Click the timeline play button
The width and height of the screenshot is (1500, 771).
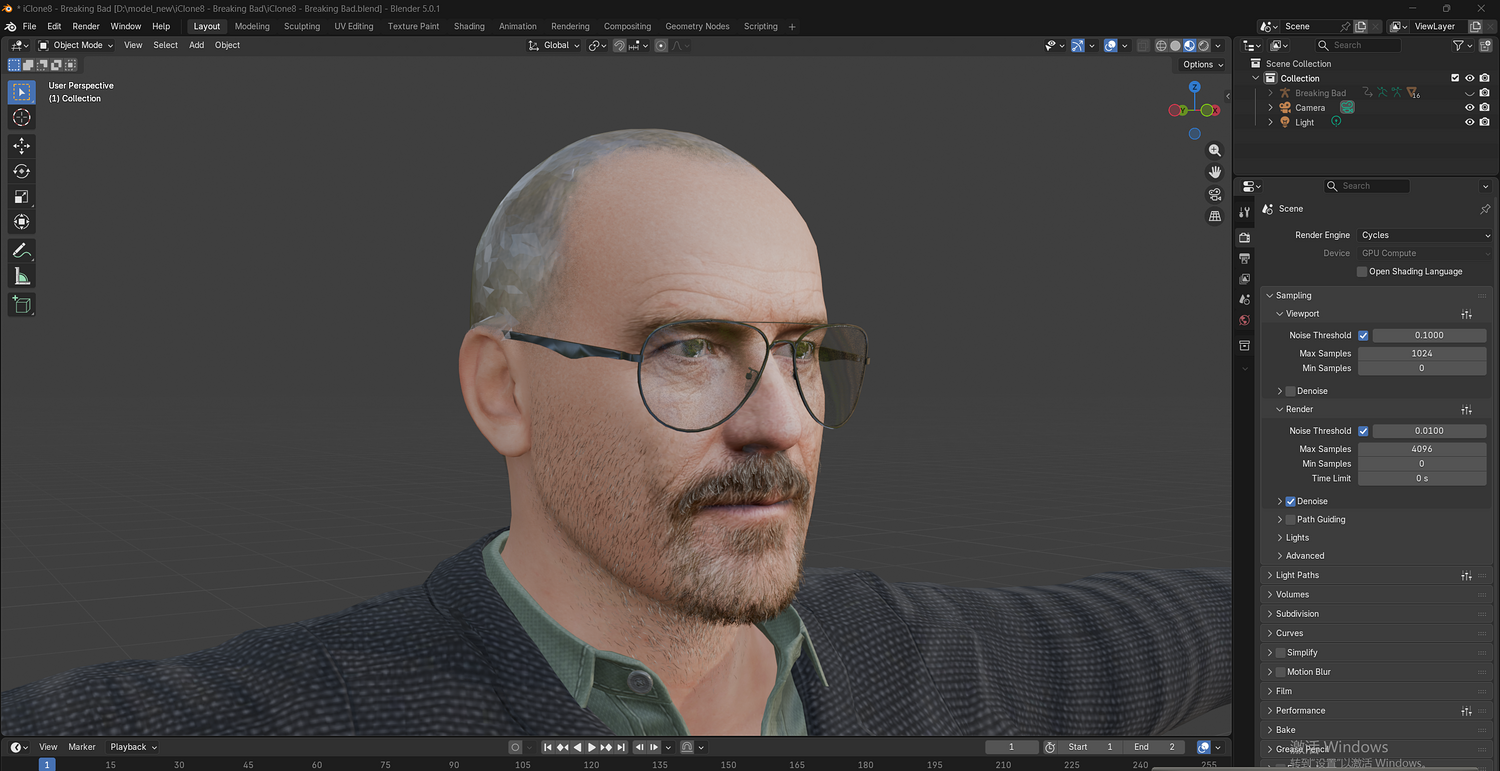(592, 748)
